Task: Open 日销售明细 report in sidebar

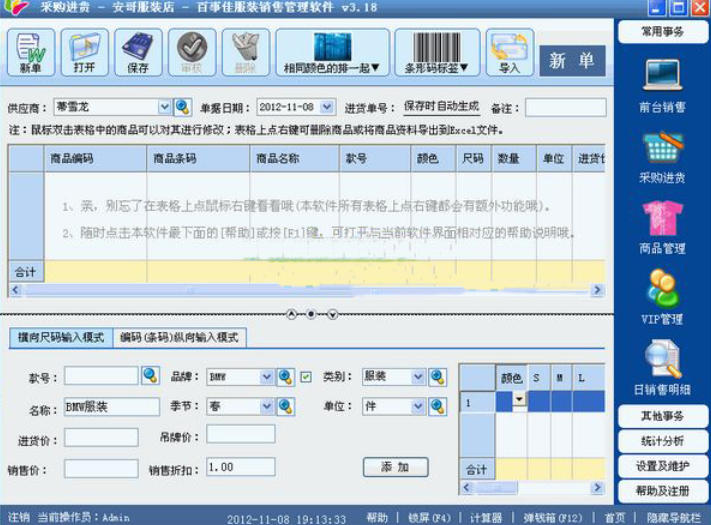Action: tap(662, 369)
